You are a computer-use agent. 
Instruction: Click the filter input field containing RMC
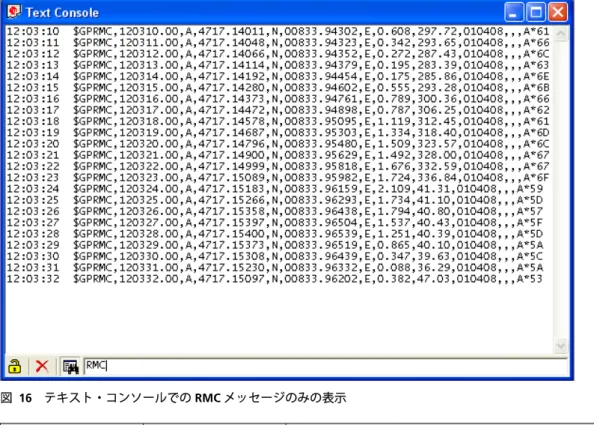coord(325,366)
